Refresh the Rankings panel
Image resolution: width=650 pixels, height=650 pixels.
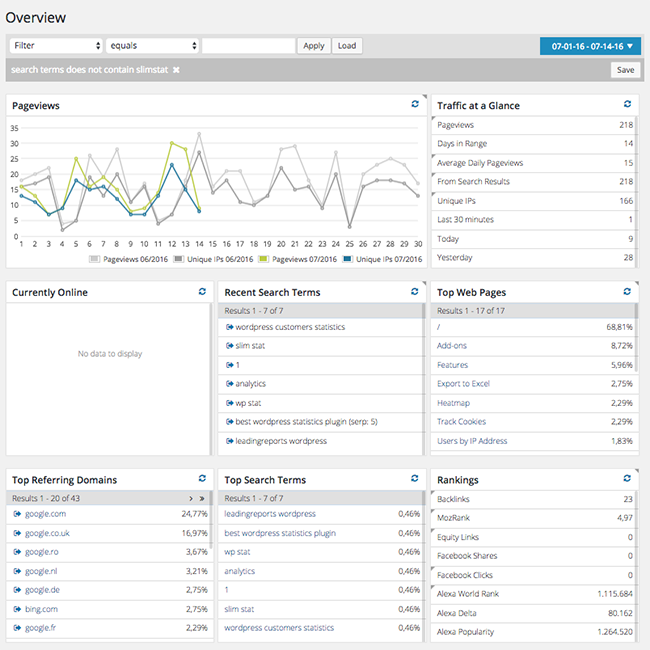point(627,479)
